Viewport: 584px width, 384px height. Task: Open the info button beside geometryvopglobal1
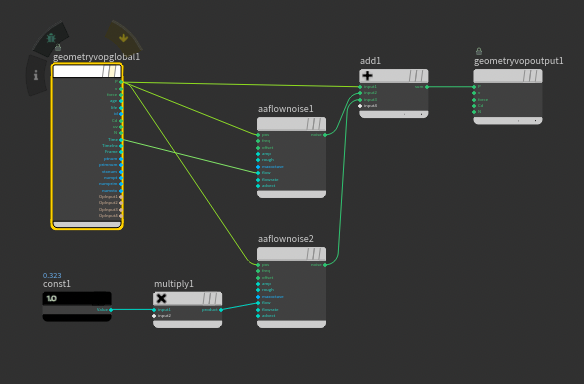(x=36, y=75)
